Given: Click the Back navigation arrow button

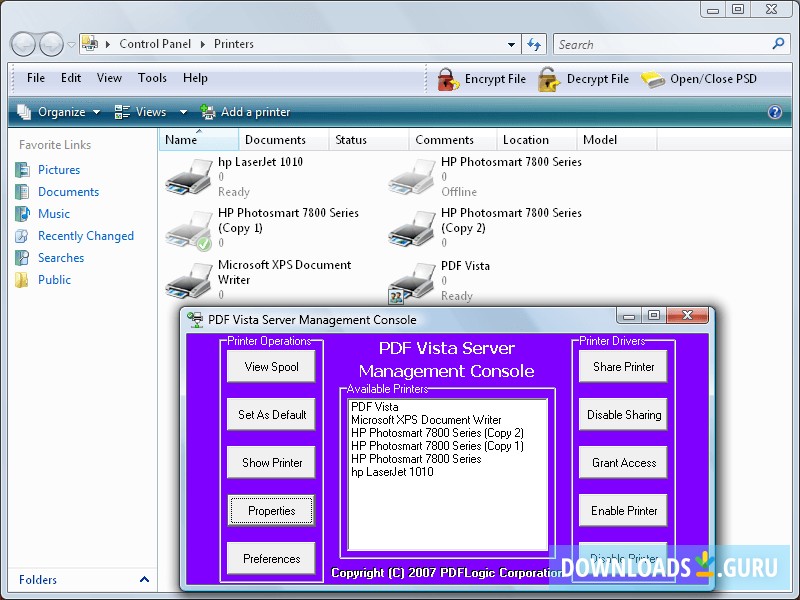Looking at the screenshot, I should (x=23, y=44).
